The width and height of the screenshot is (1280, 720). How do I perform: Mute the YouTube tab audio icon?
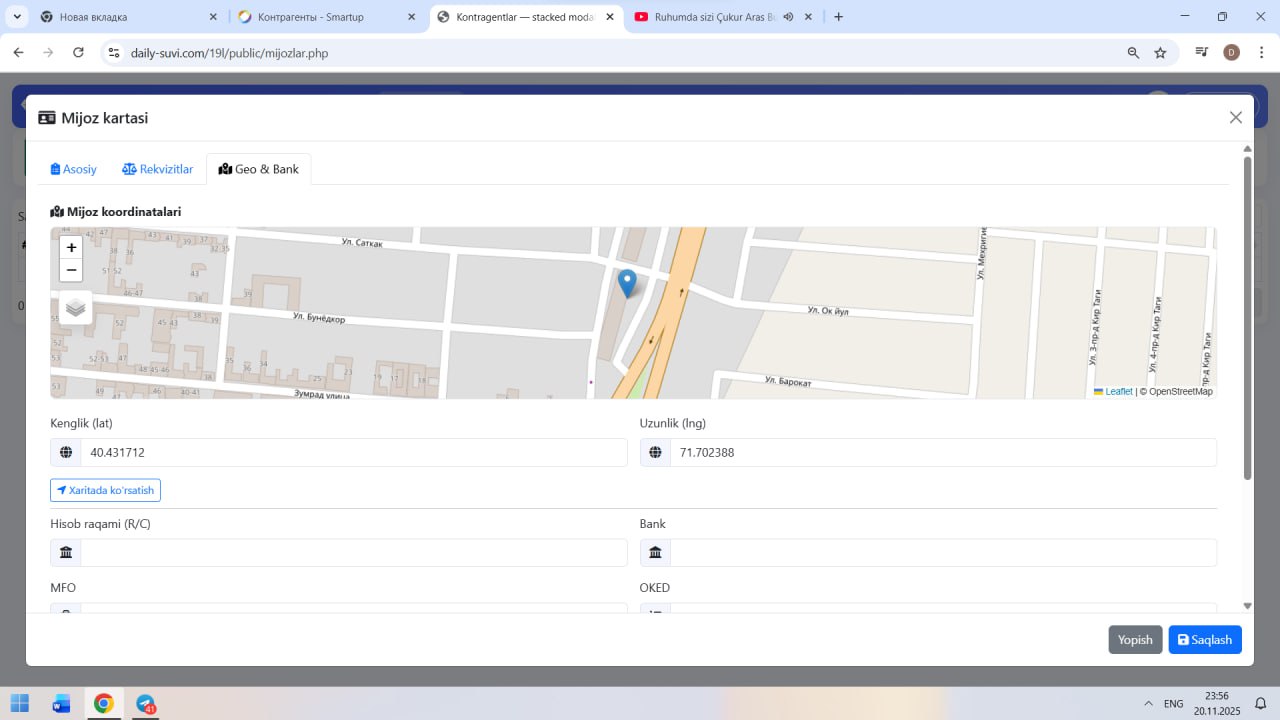pyautogui.click(x=788, y=17)
